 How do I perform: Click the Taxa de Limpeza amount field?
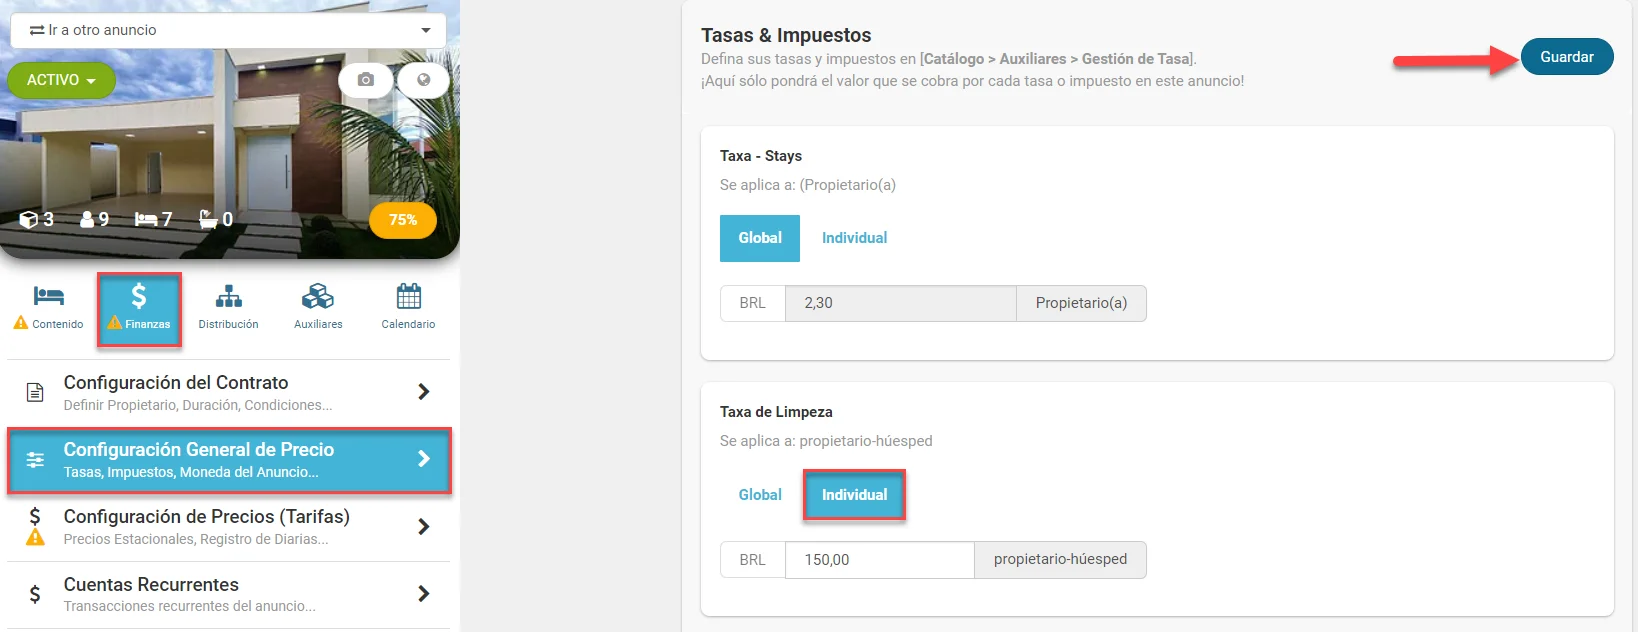click(879, 560)
